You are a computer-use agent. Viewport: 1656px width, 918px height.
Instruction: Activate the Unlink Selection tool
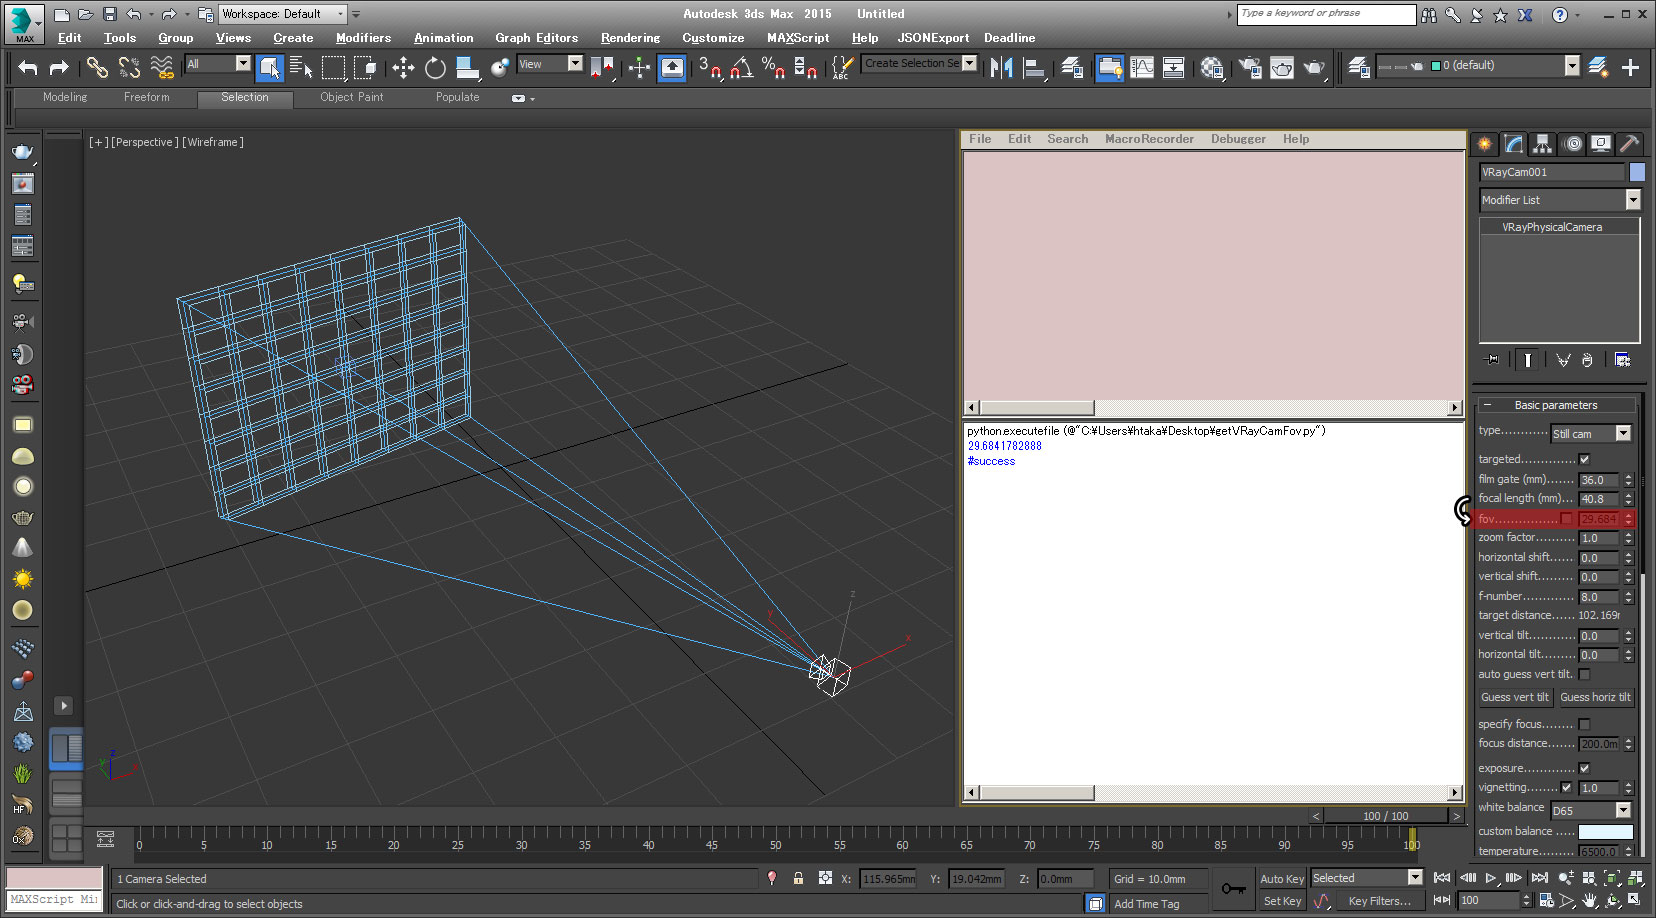(x=129, y=67)
